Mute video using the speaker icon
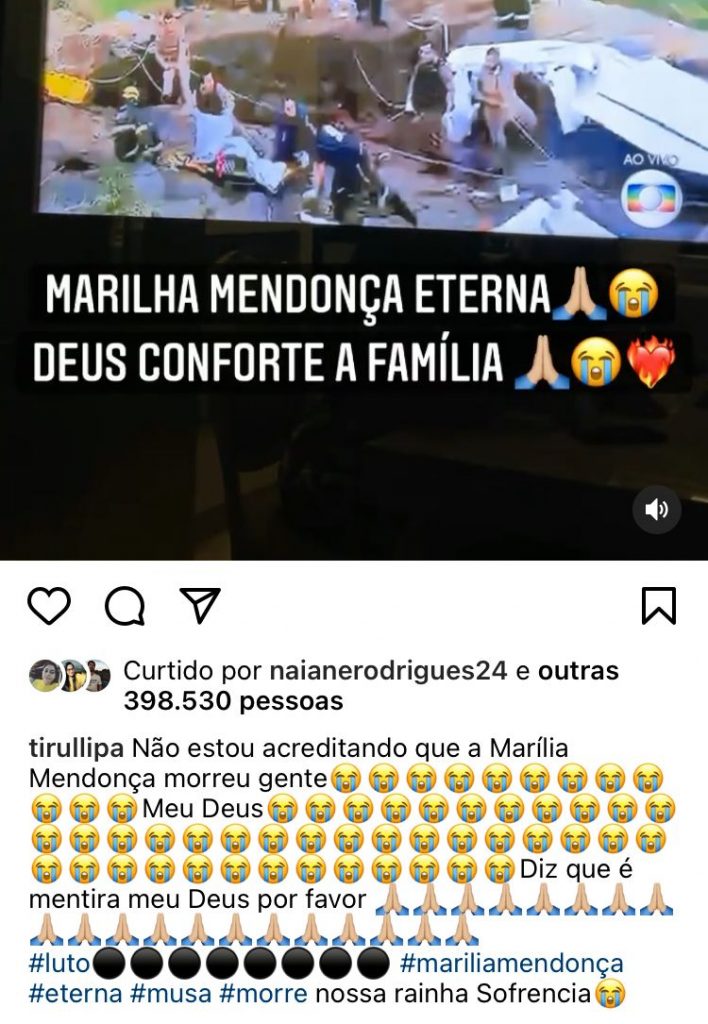Image resolution: width=708 pixels, height=1024 pixels. (x=656, y=509)
